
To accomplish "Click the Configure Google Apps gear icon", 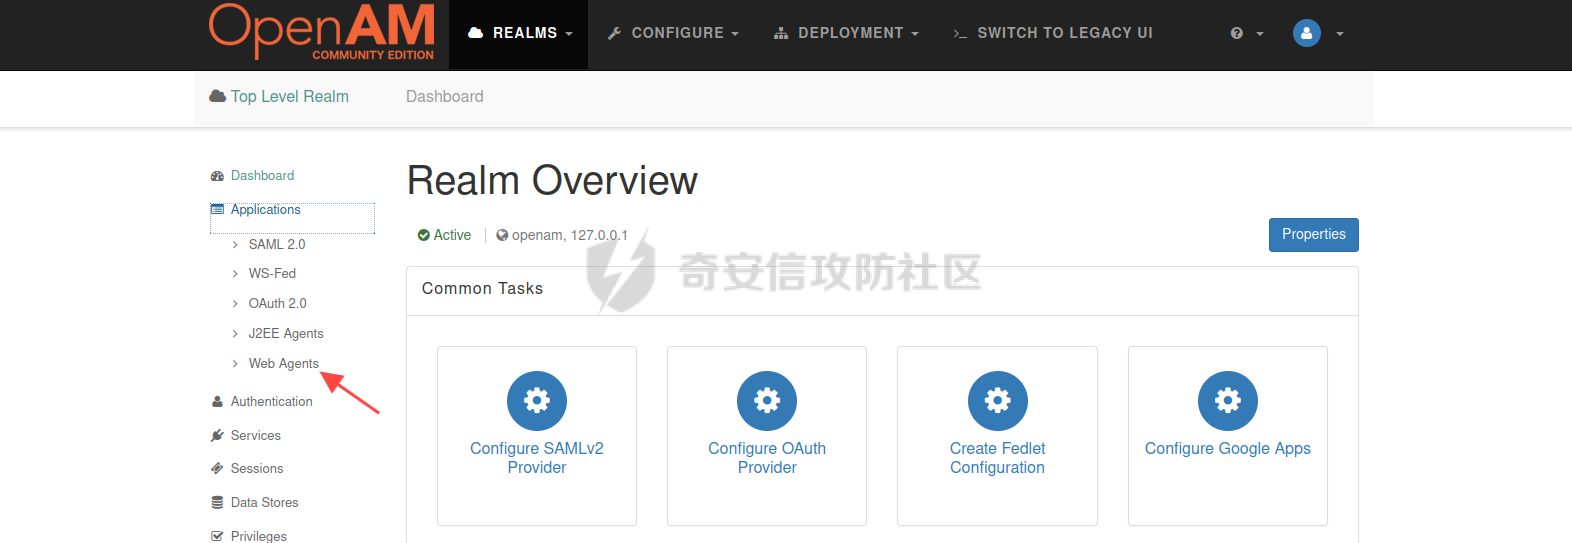I will point(1227,401).
